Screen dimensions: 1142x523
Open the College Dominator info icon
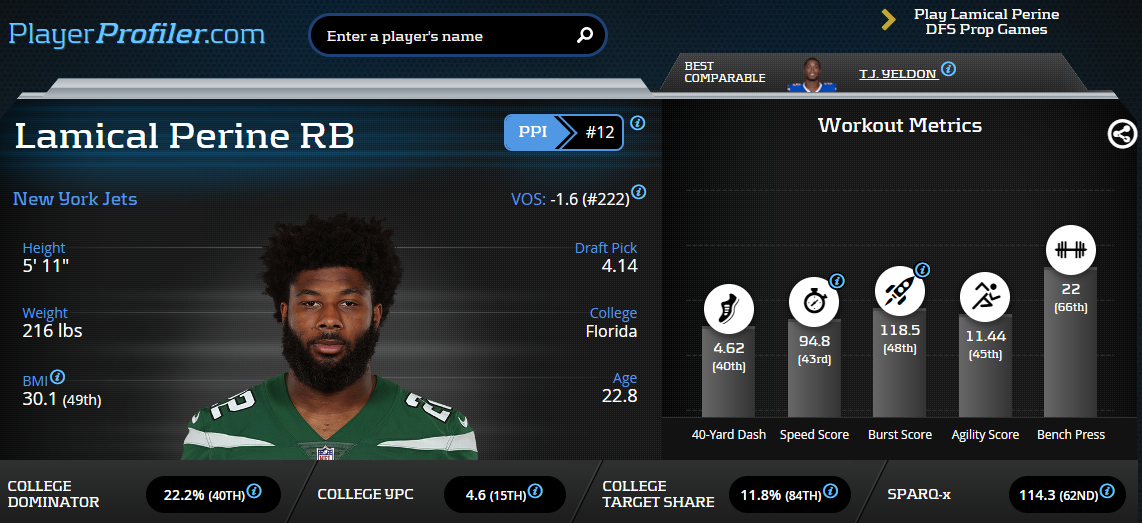254,490
